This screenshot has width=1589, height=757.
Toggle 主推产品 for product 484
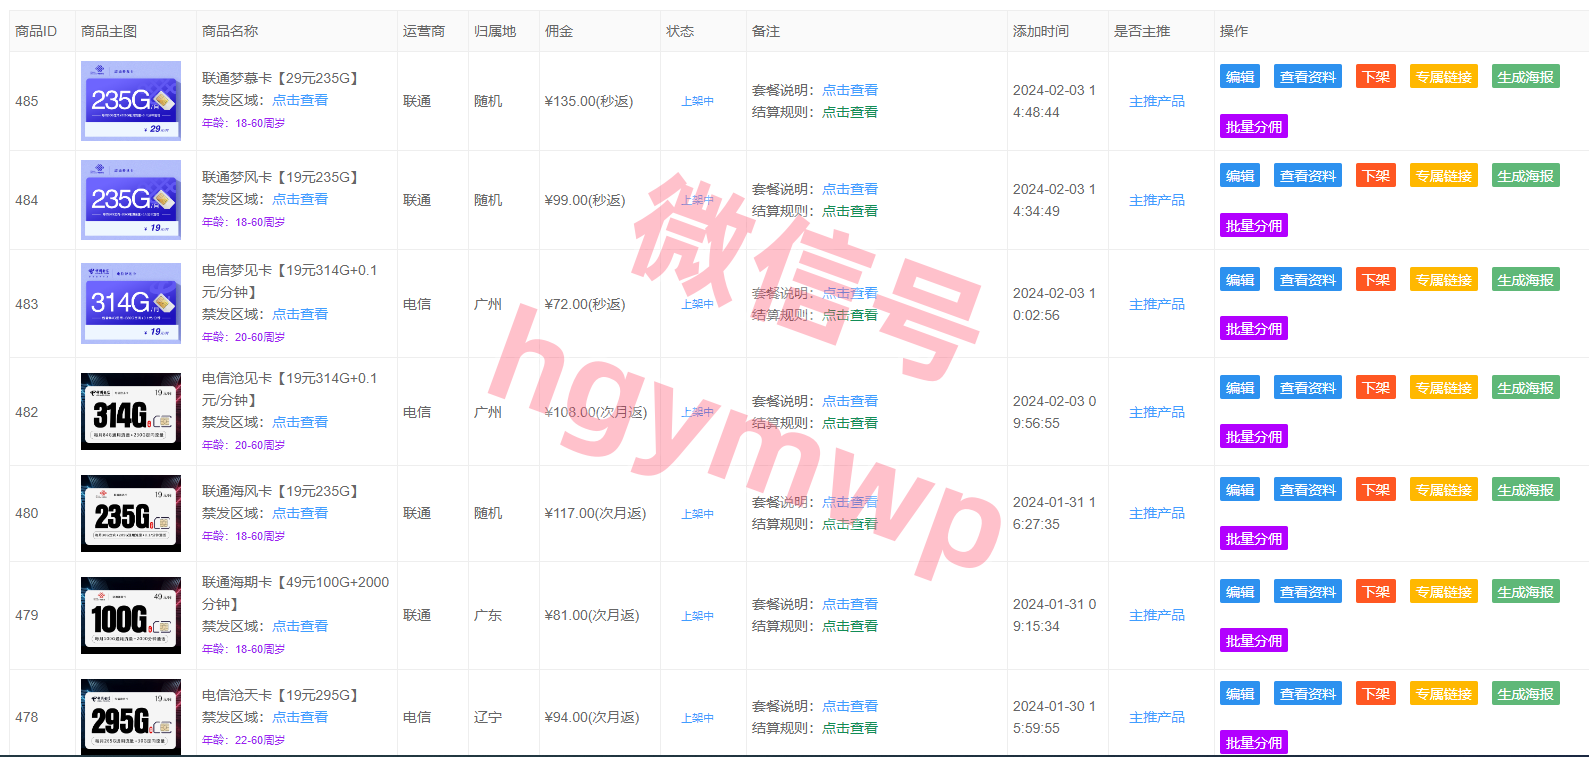pos(1157,200)
